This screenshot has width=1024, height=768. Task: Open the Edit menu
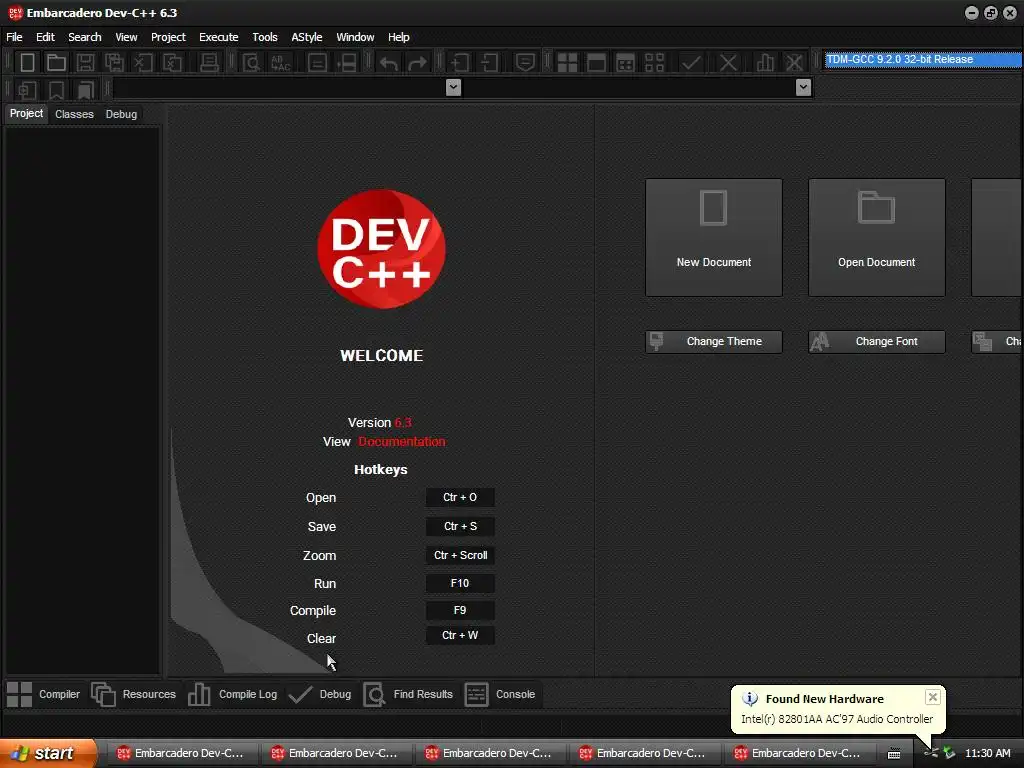[45, 37]
